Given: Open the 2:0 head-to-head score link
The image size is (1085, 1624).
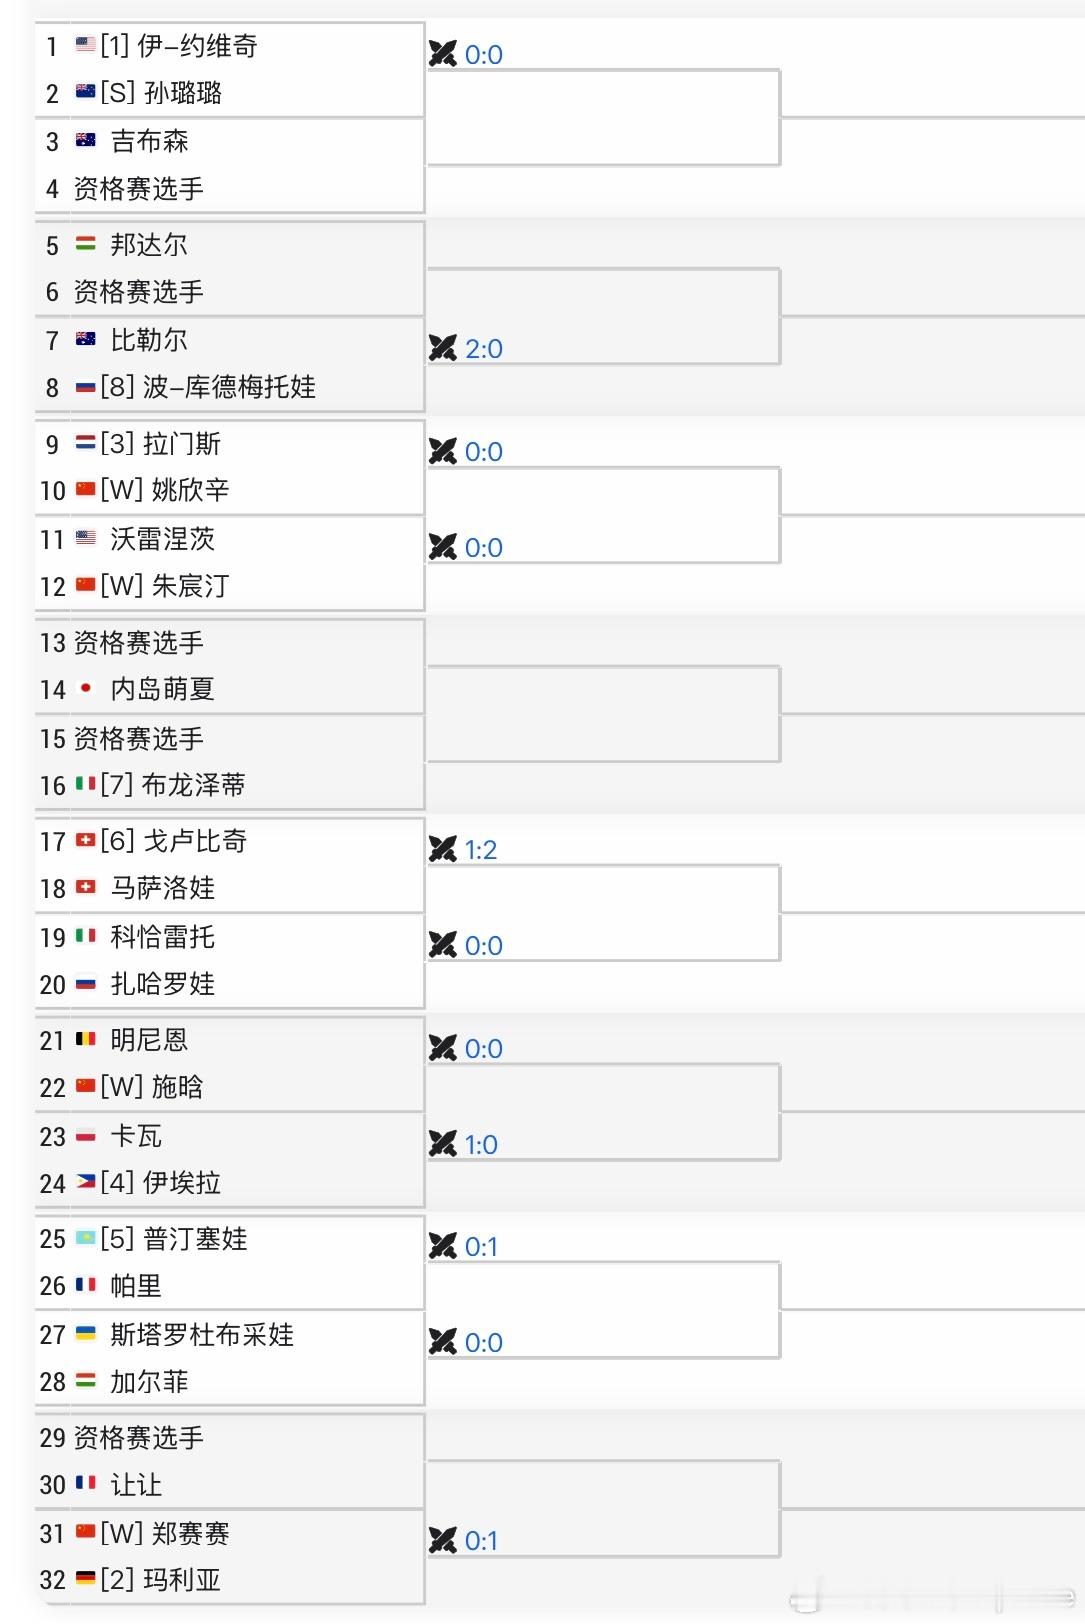Looking at the screenshot, I should pos(484,349).
